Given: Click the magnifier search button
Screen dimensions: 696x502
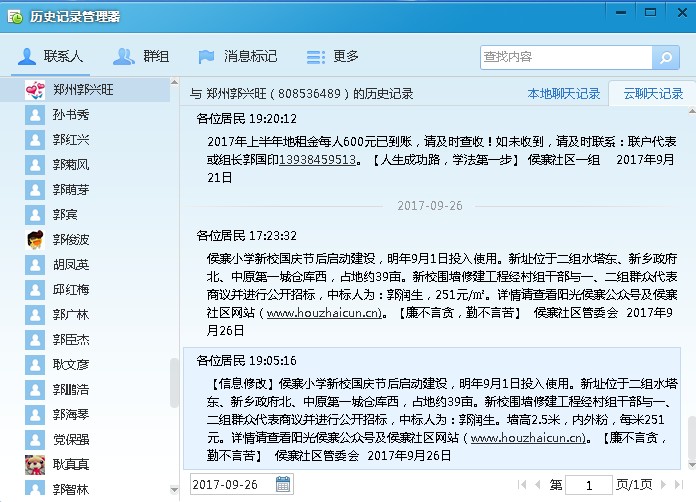Looking at the screenshot, I should (x=666, y=57).
